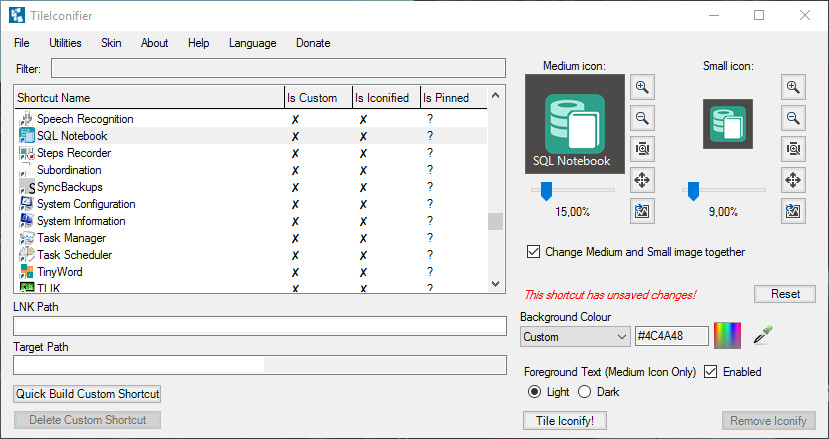Click the shortcut list scroll down arrow
Image resolution: width=829 pixels, height=439 pixels.
[x=495, y=284]
